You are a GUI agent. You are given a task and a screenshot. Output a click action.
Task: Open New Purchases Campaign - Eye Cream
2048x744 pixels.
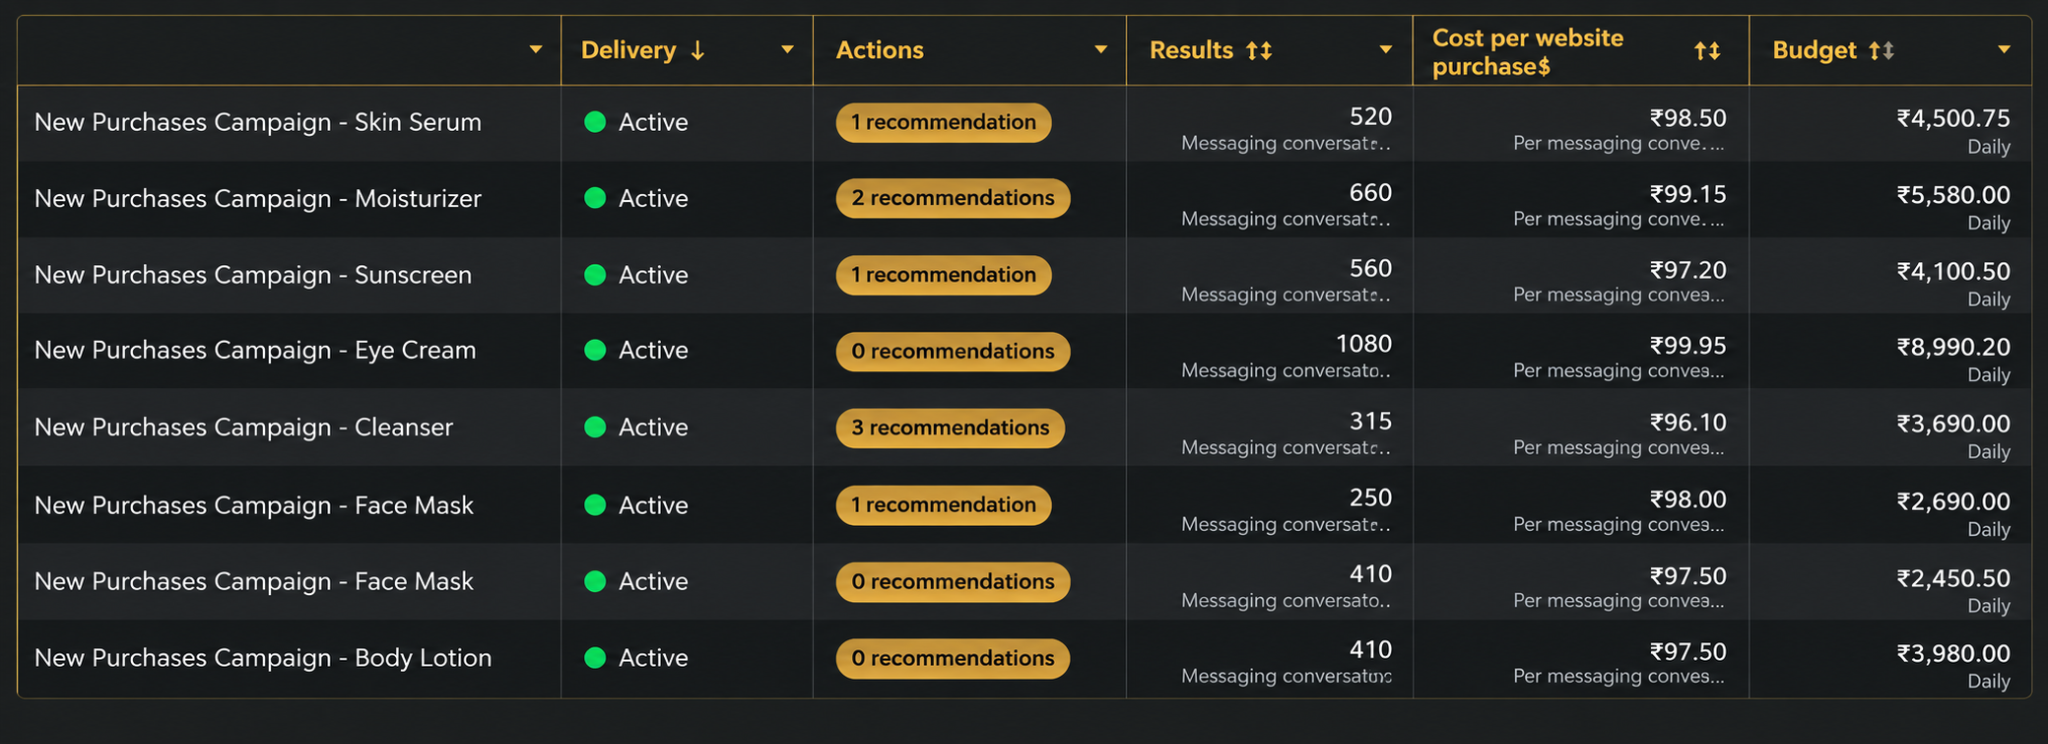pos(255,350)
